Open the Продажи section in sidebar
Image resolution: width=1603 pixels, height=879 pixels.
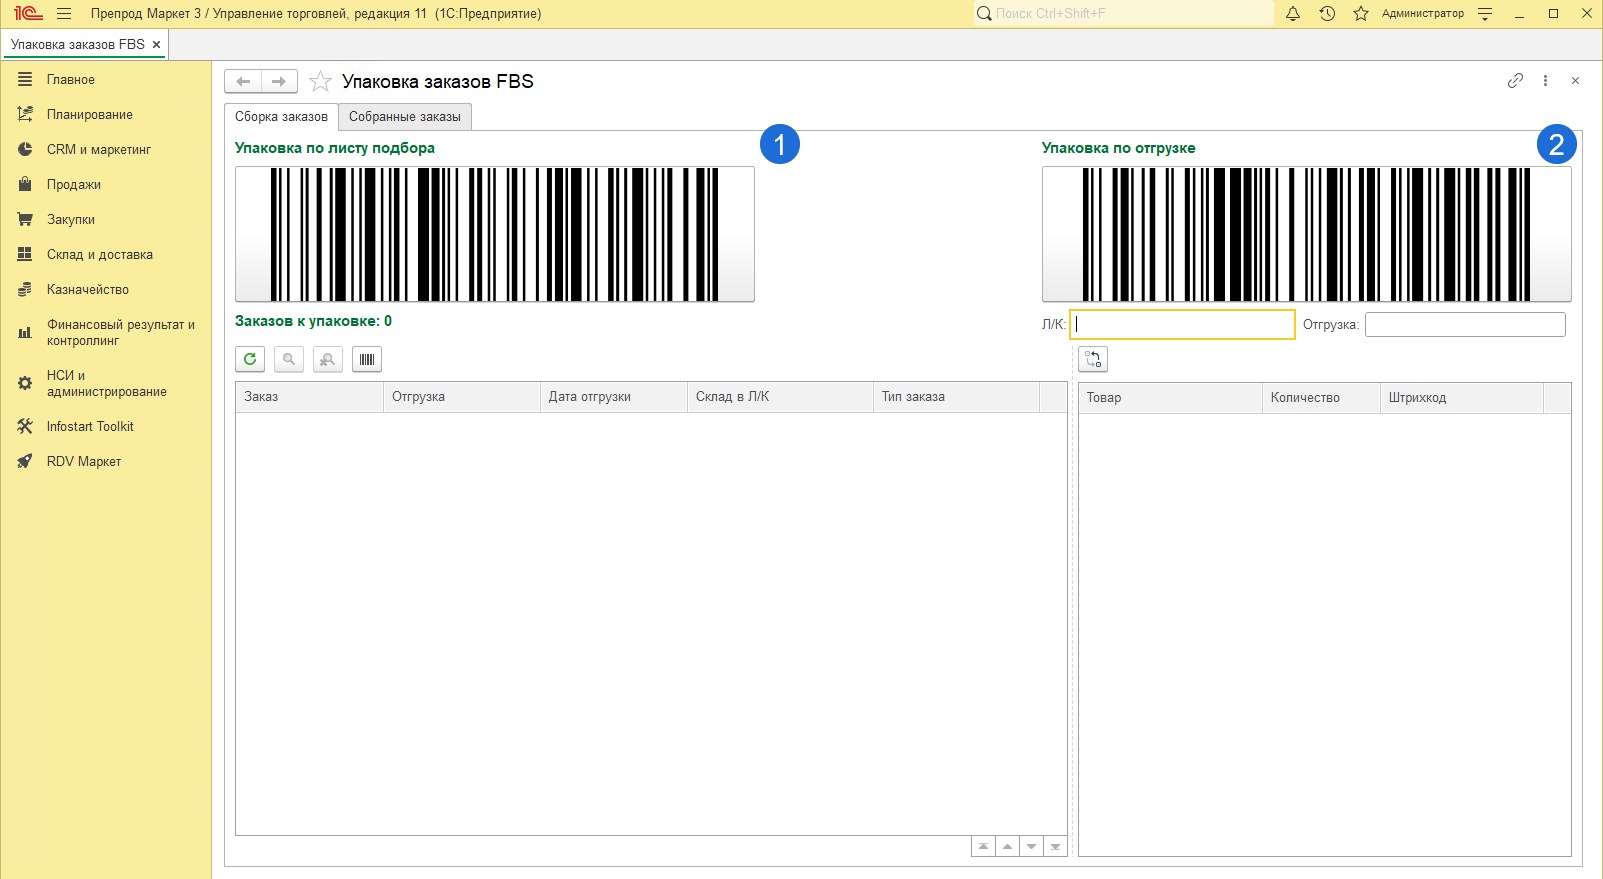pos(74,185)
